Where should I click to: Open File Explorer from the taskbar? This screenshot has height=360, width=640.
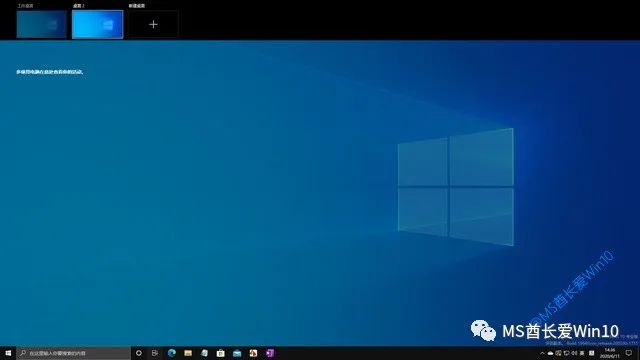pos(188,353)
